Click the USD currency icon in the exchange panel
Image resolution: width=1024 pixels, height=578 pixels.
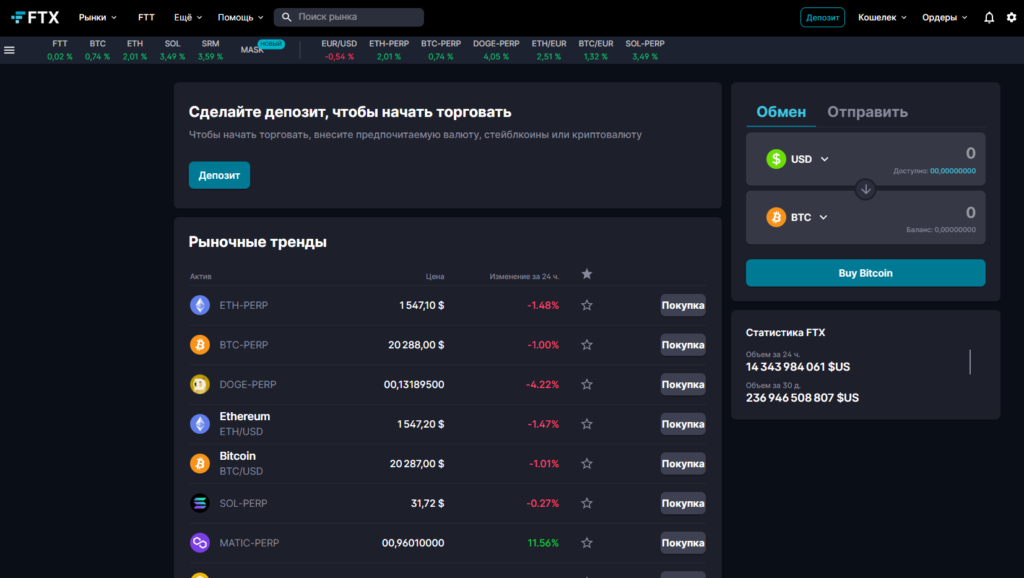(x=774, y=158)
